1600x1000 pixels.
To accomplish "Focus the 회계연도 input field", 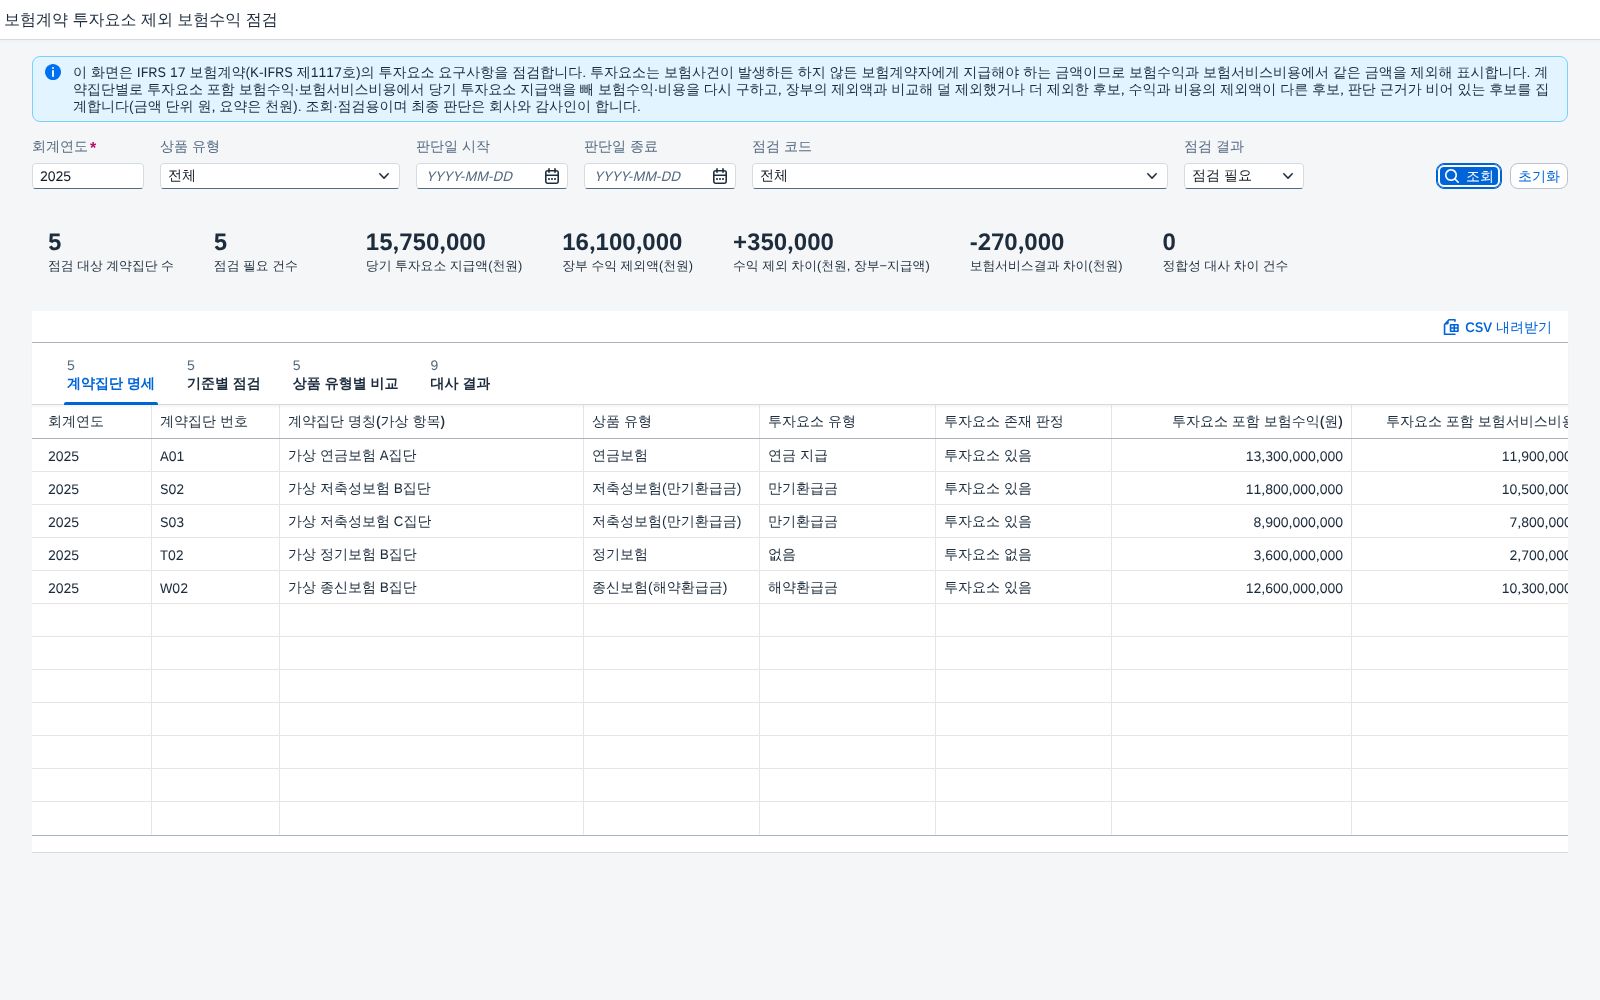I will 88,176.
